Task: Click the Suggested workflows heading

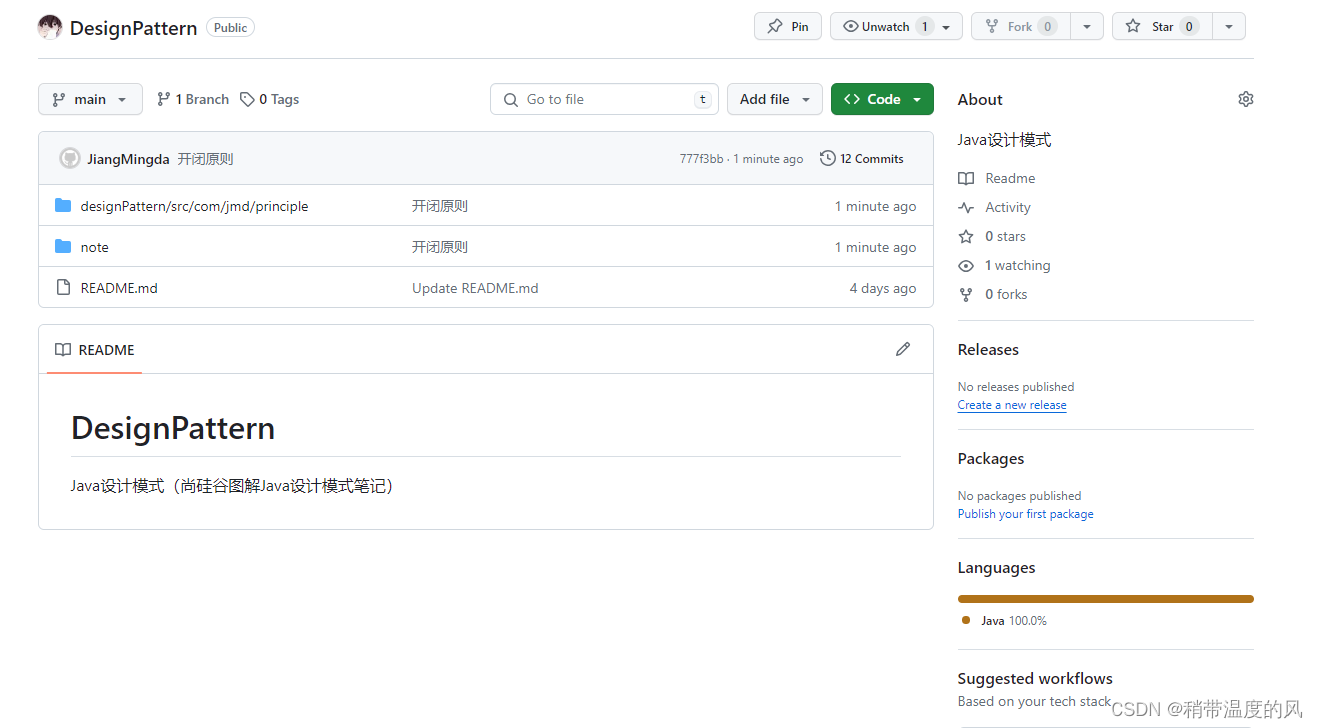Action: (x=1035, y=678)
